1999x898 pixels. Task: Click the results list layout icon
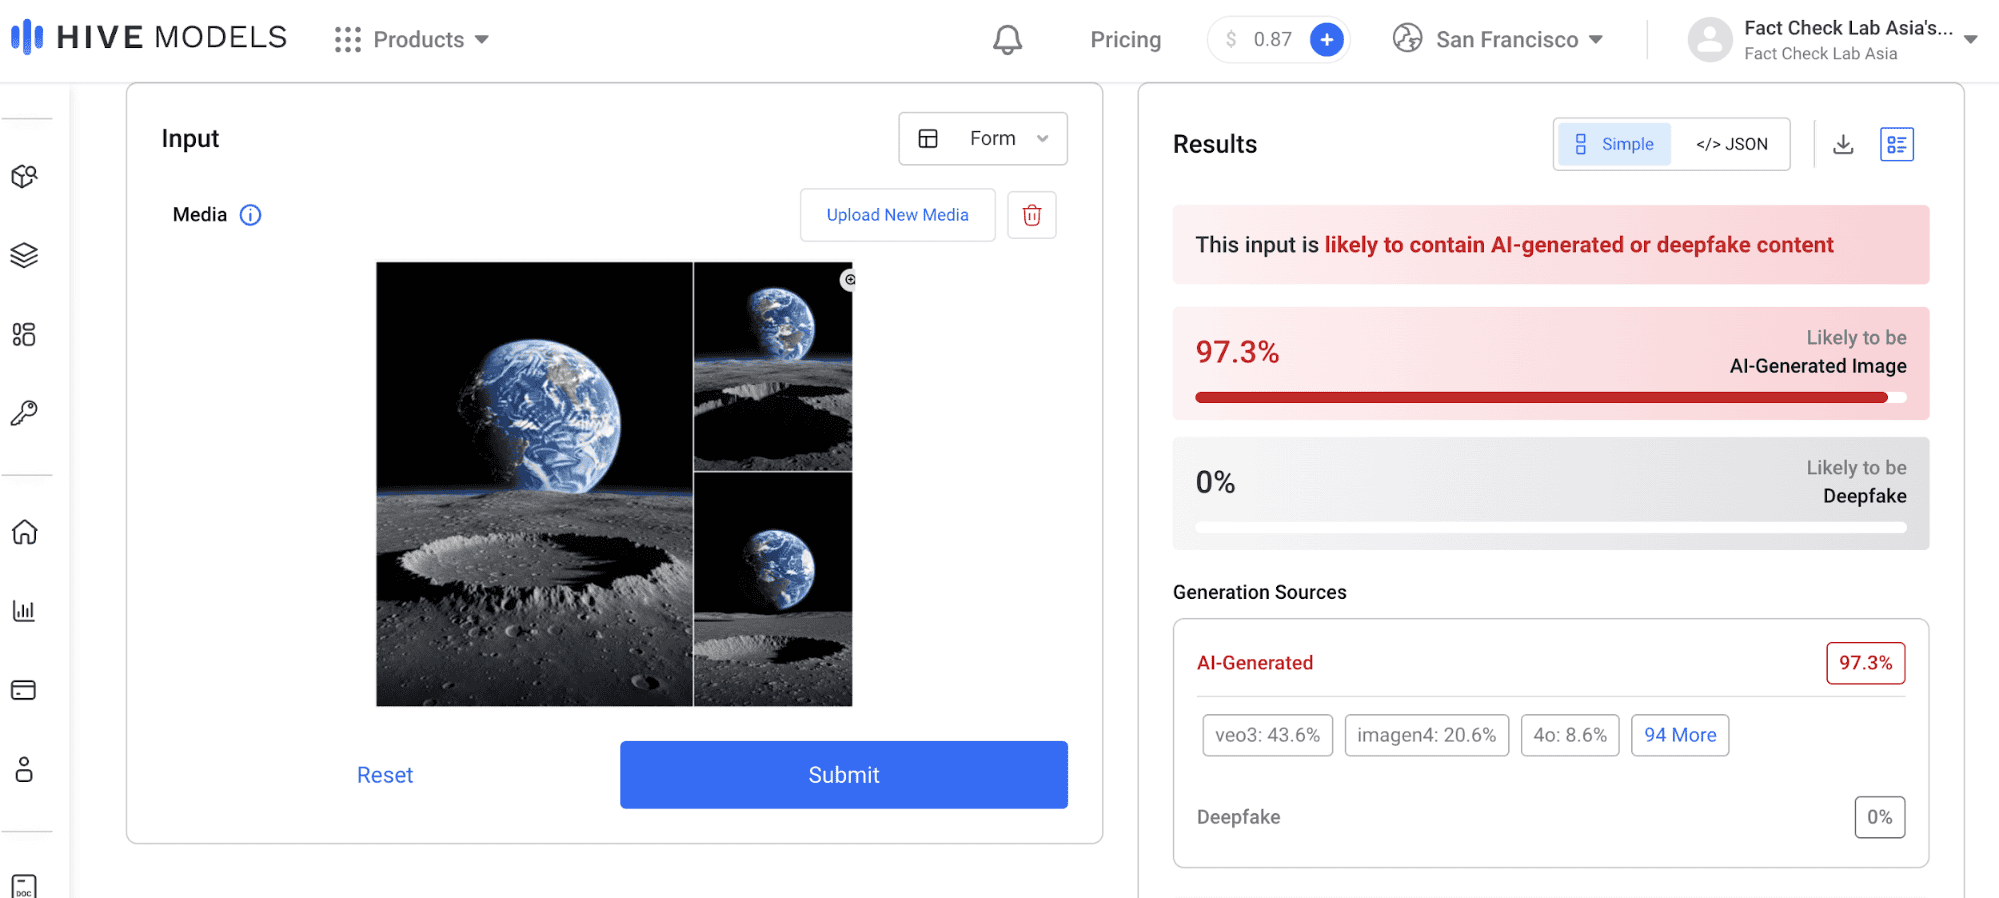point(1896,145)
